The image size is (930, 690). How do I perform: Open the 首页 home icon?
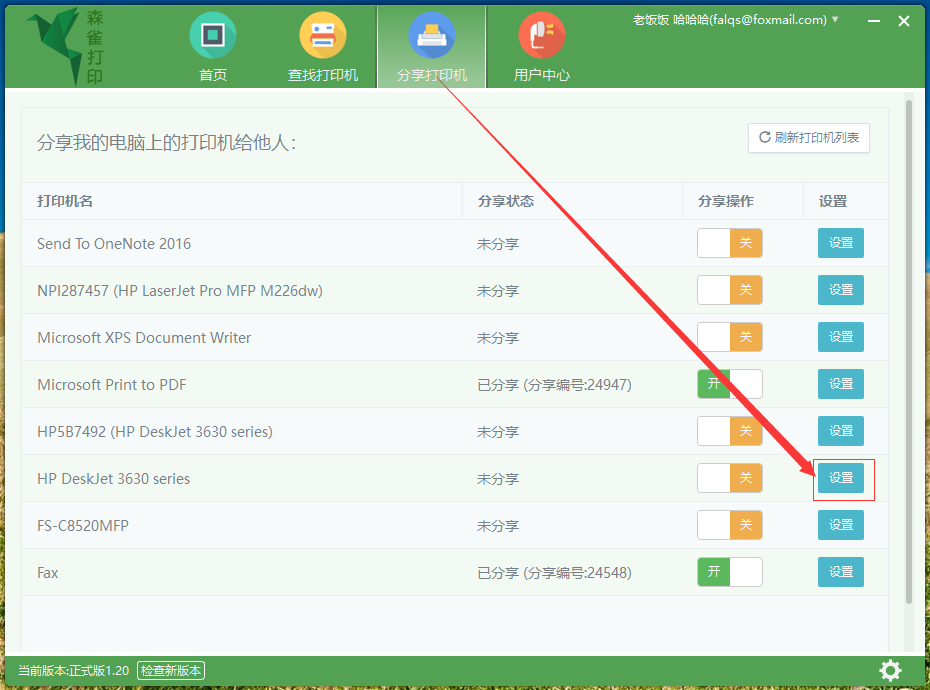213,36
